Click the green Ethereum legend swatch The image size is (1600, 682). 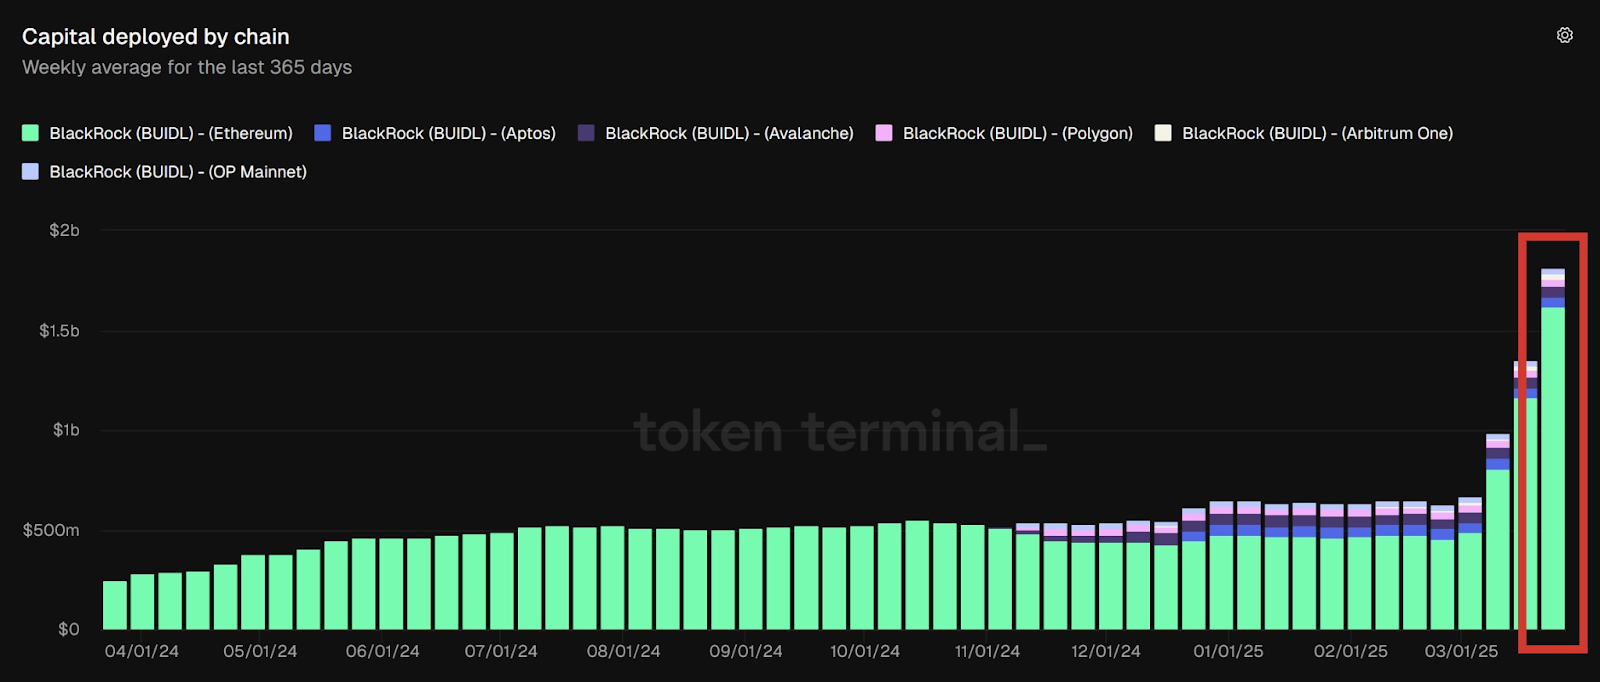[30, 133]
